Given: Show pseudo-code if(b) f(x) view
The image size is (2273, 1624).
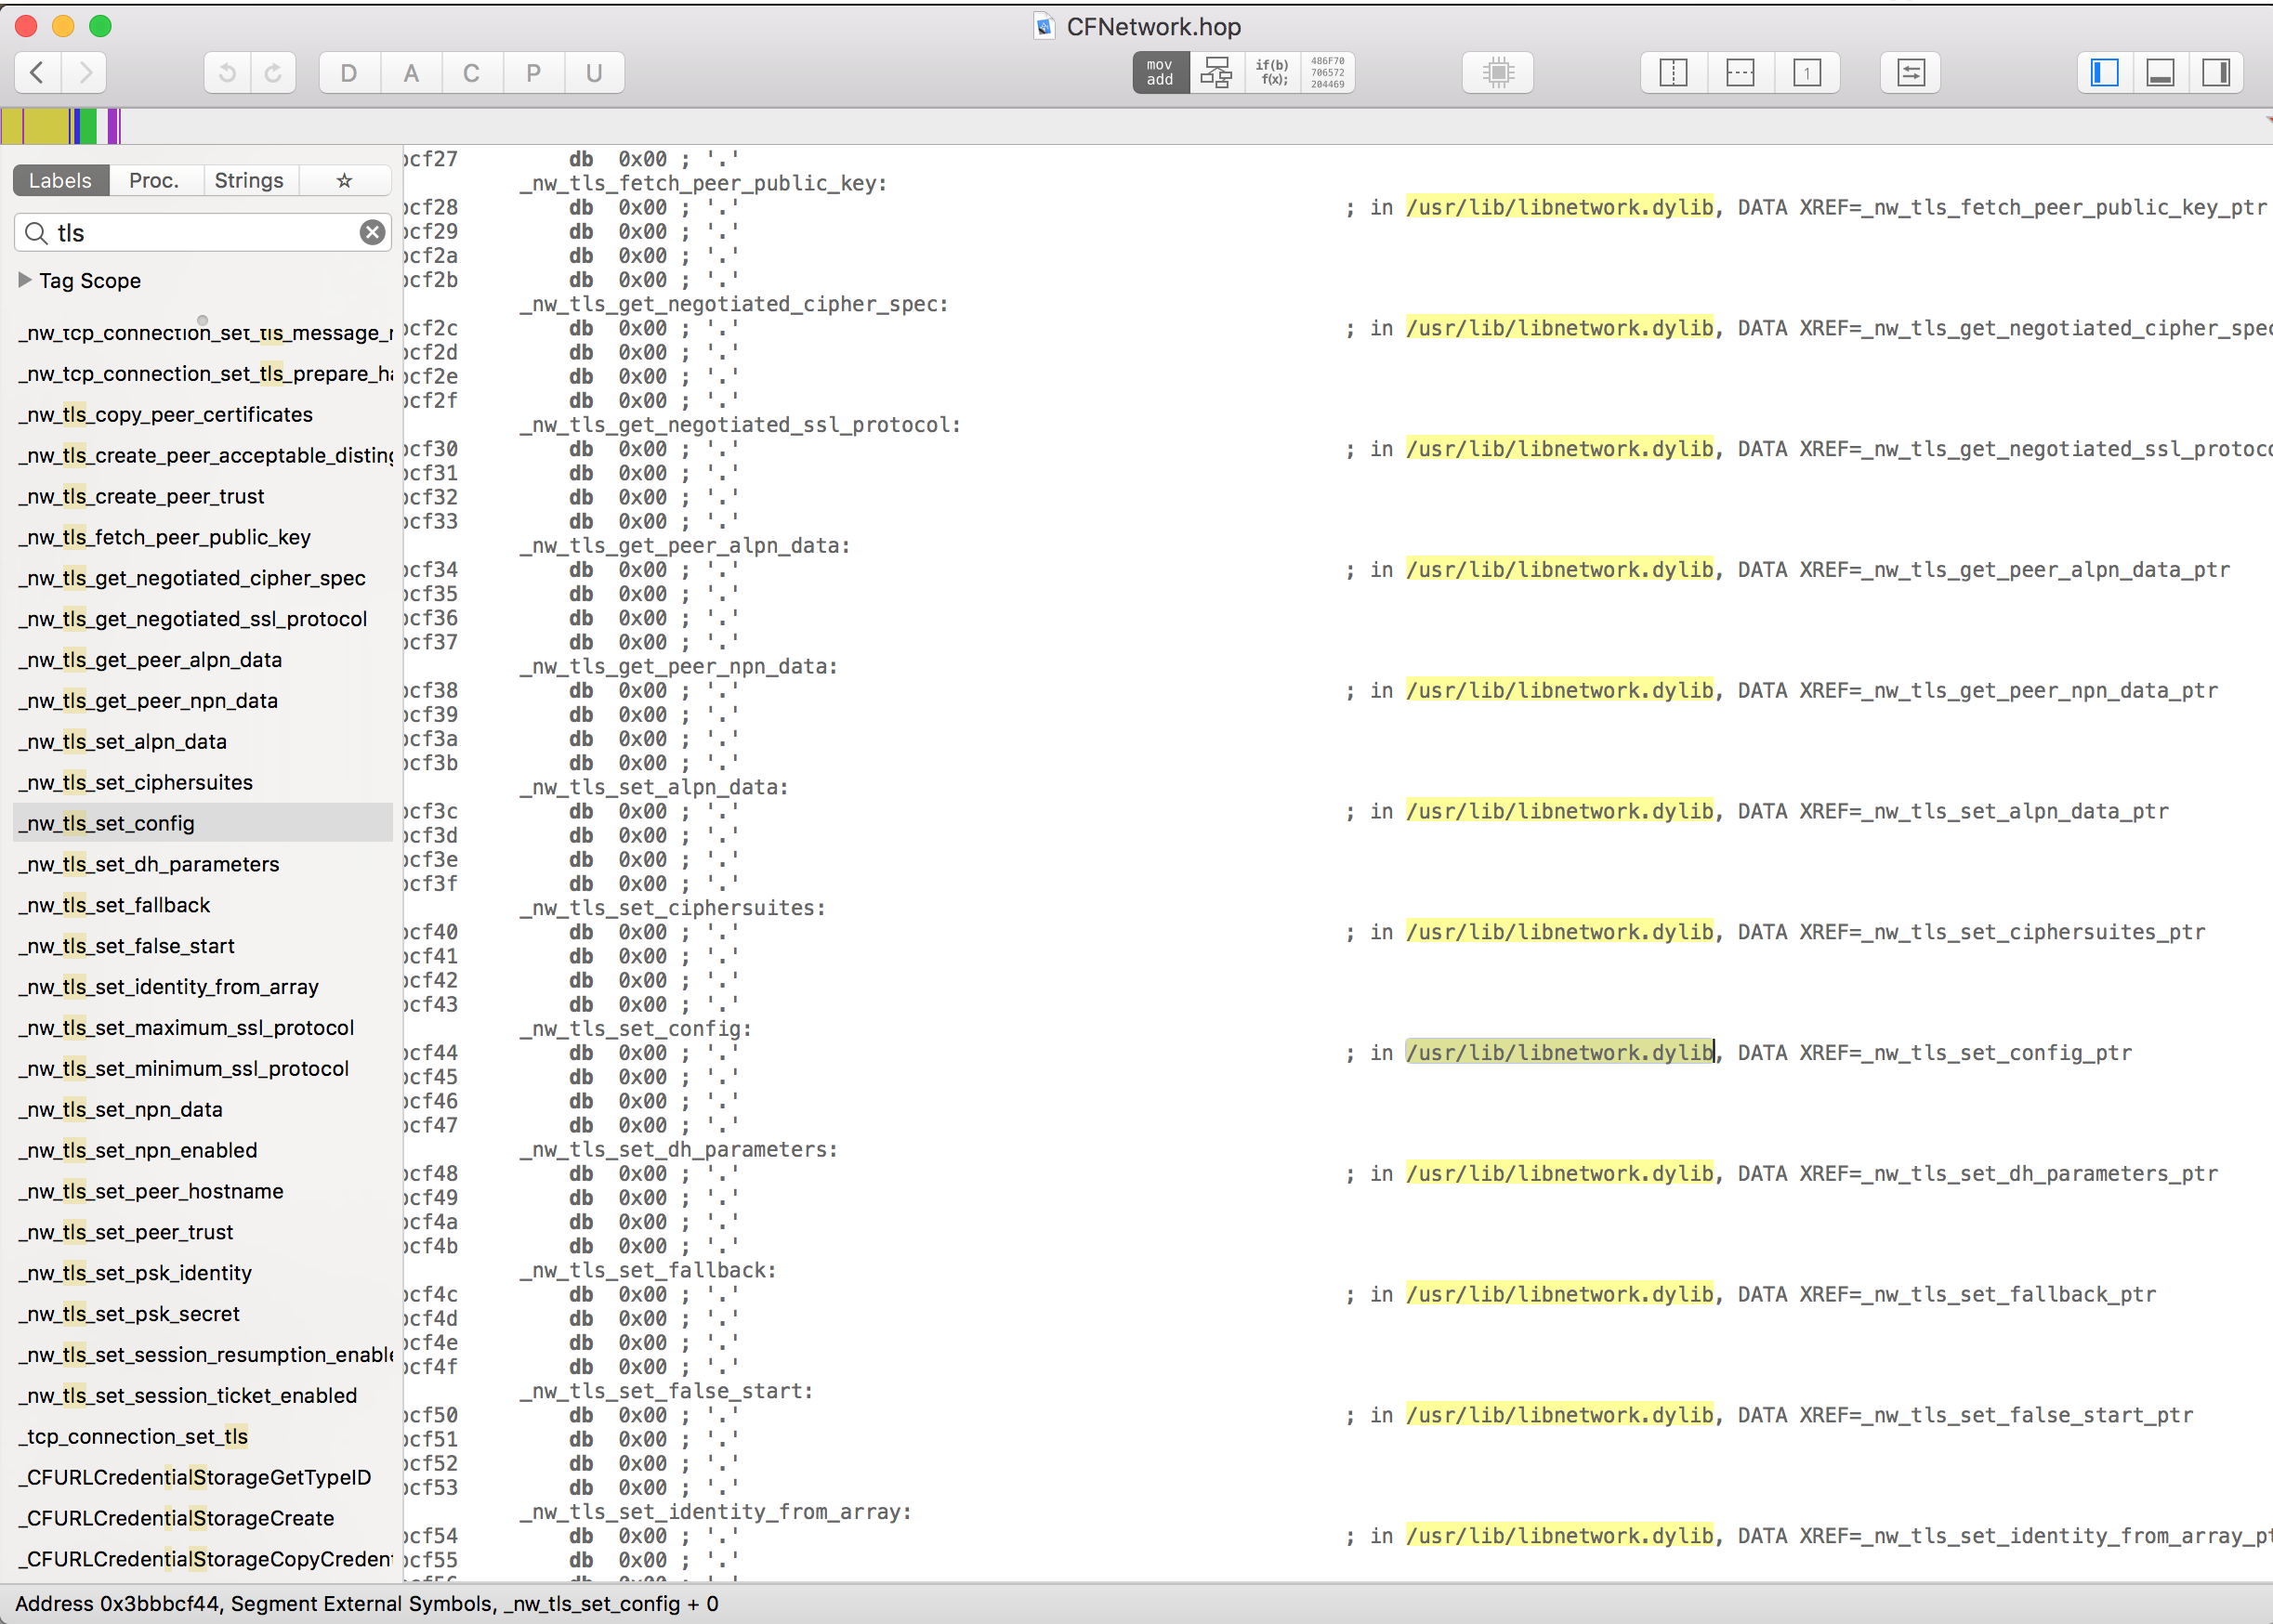Looking at the screenshot, I should pos(1272,72).
